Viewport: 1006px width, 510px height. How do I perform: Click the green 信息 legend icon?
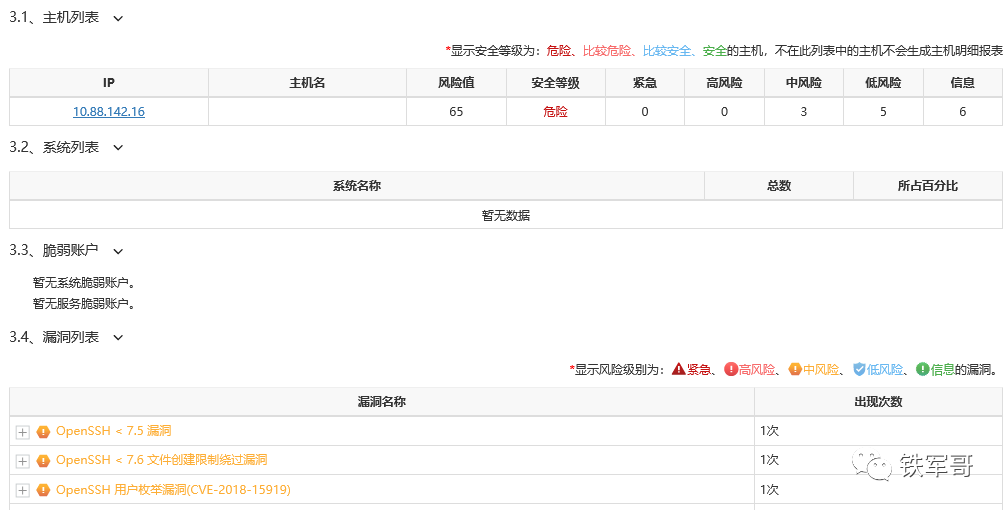coord(923,370)
